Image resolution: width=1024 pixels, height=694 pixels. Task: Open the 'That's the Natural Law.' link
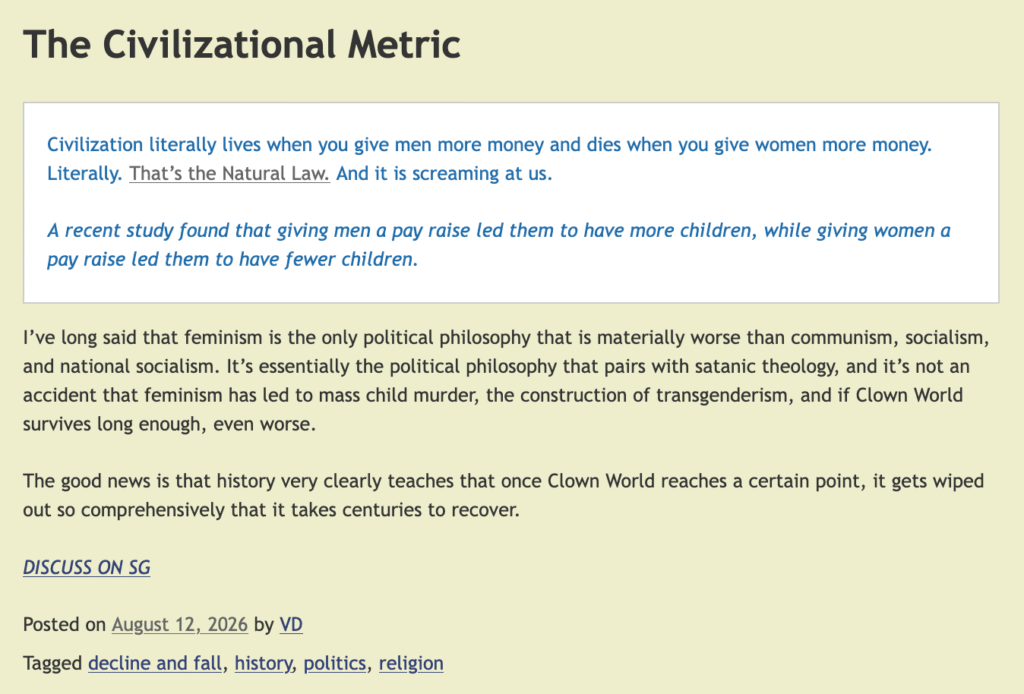click(x=229, y=174)
